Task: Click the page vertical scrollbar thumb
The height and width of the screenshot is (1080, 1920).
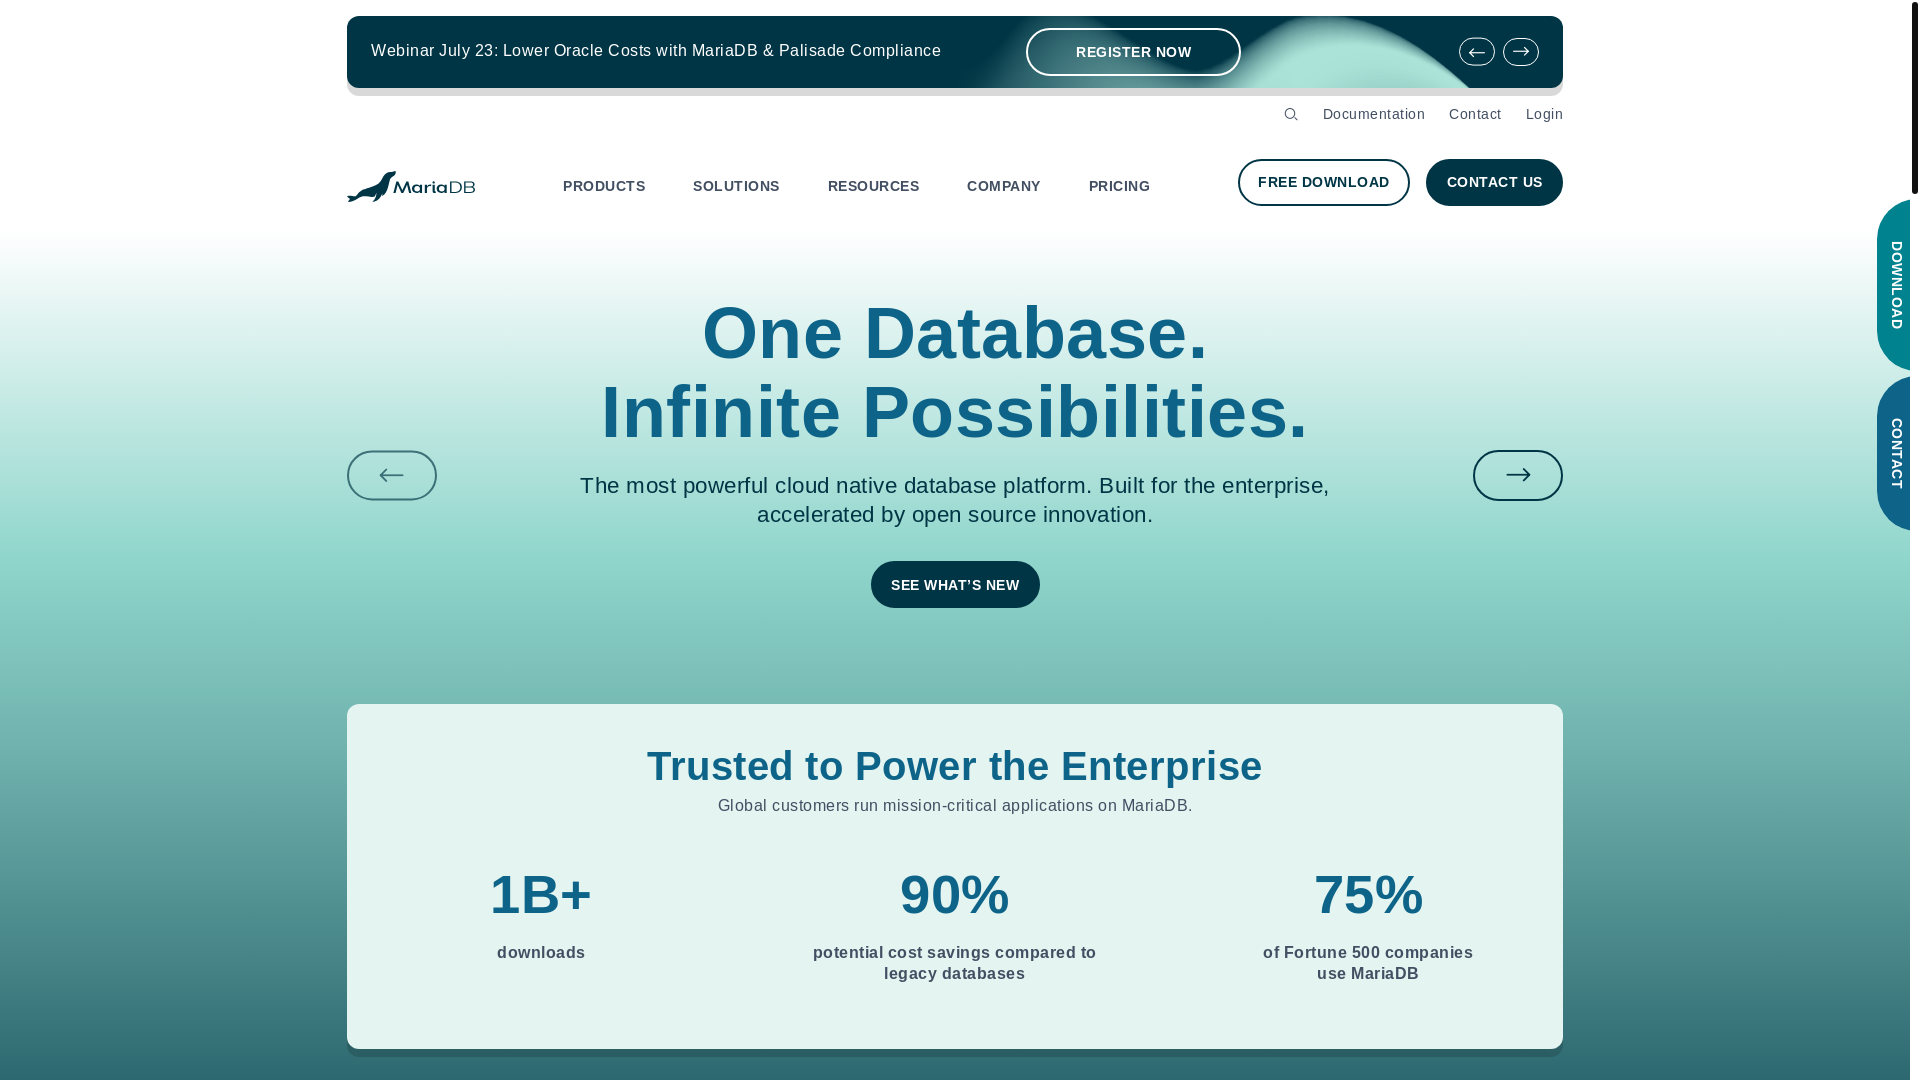Action: 1915,97
